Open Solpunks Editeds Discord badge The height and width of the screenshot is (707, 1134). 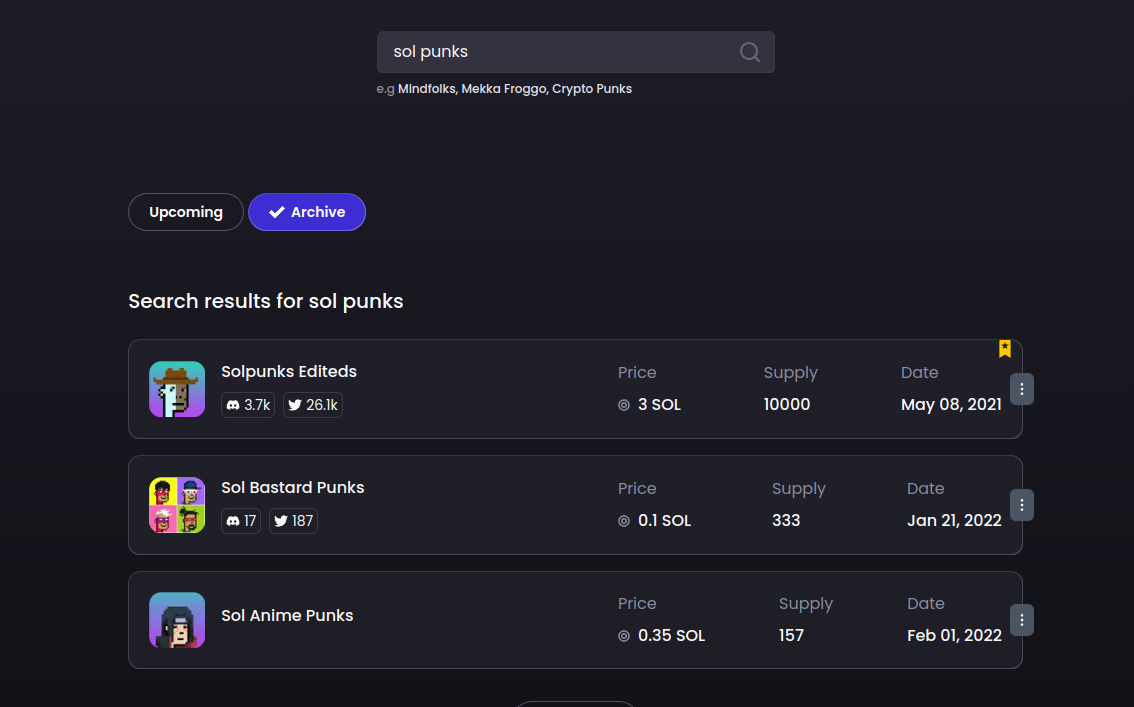(x=248, y=405)
